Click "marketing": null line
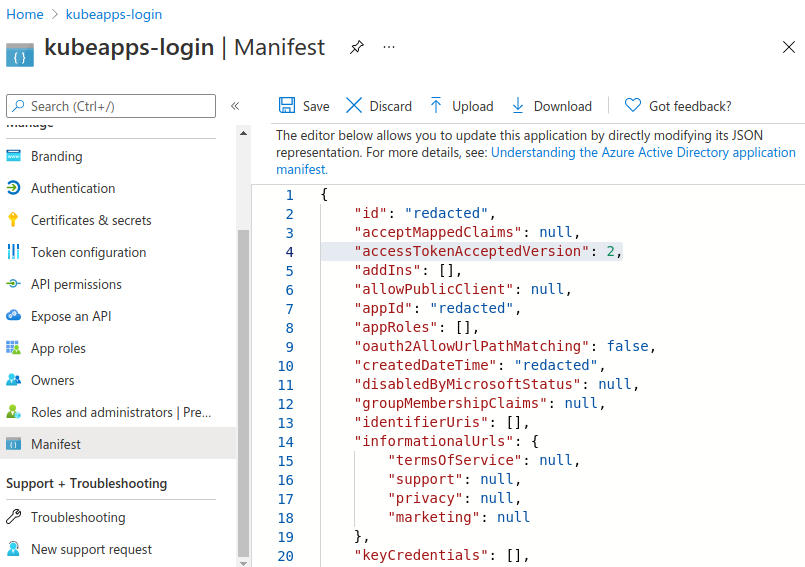The height and width of the screenshot is (567, 805). tap(458, 517)
